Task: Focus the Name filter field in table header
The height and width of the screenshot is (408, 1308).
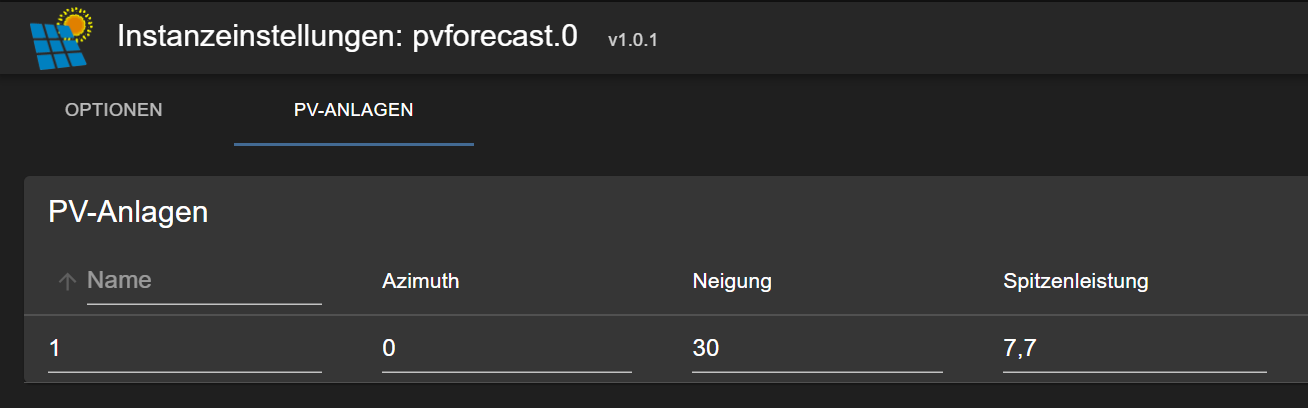Action: (x=204, y=281)
